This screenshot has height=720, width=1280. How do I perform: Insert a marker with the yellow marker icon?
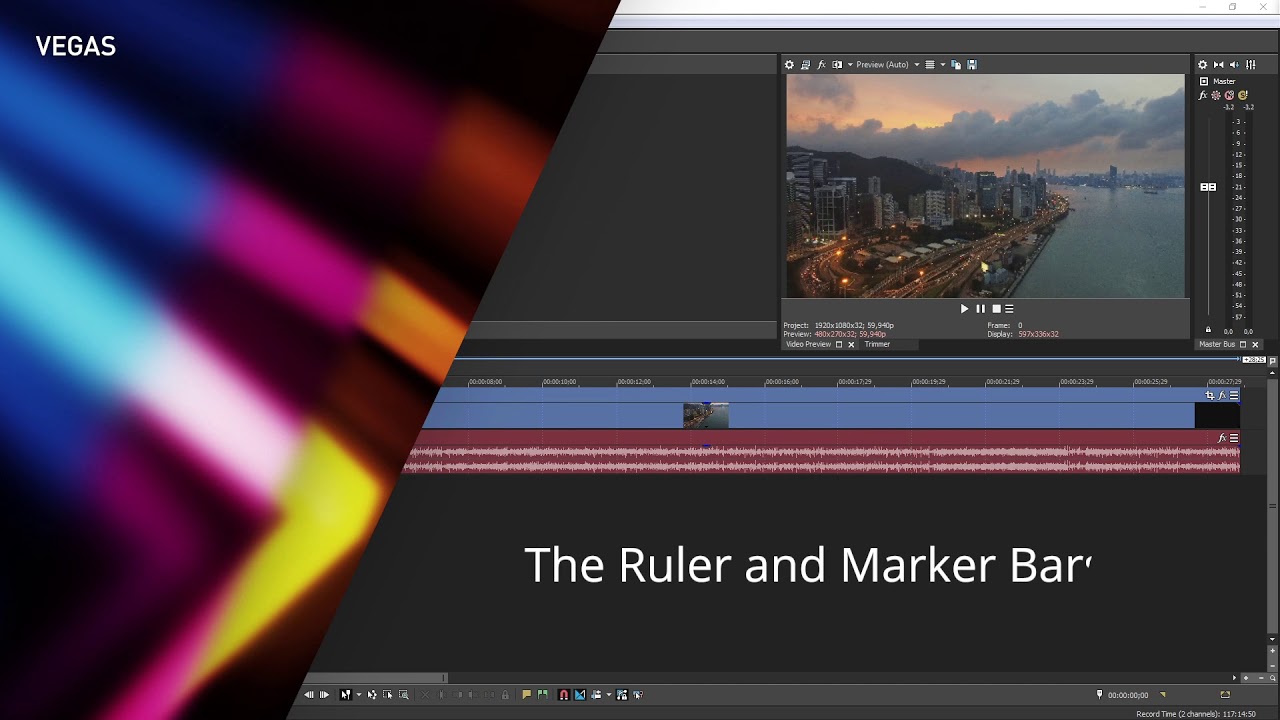pyautogui.click(x=525, y=694)
